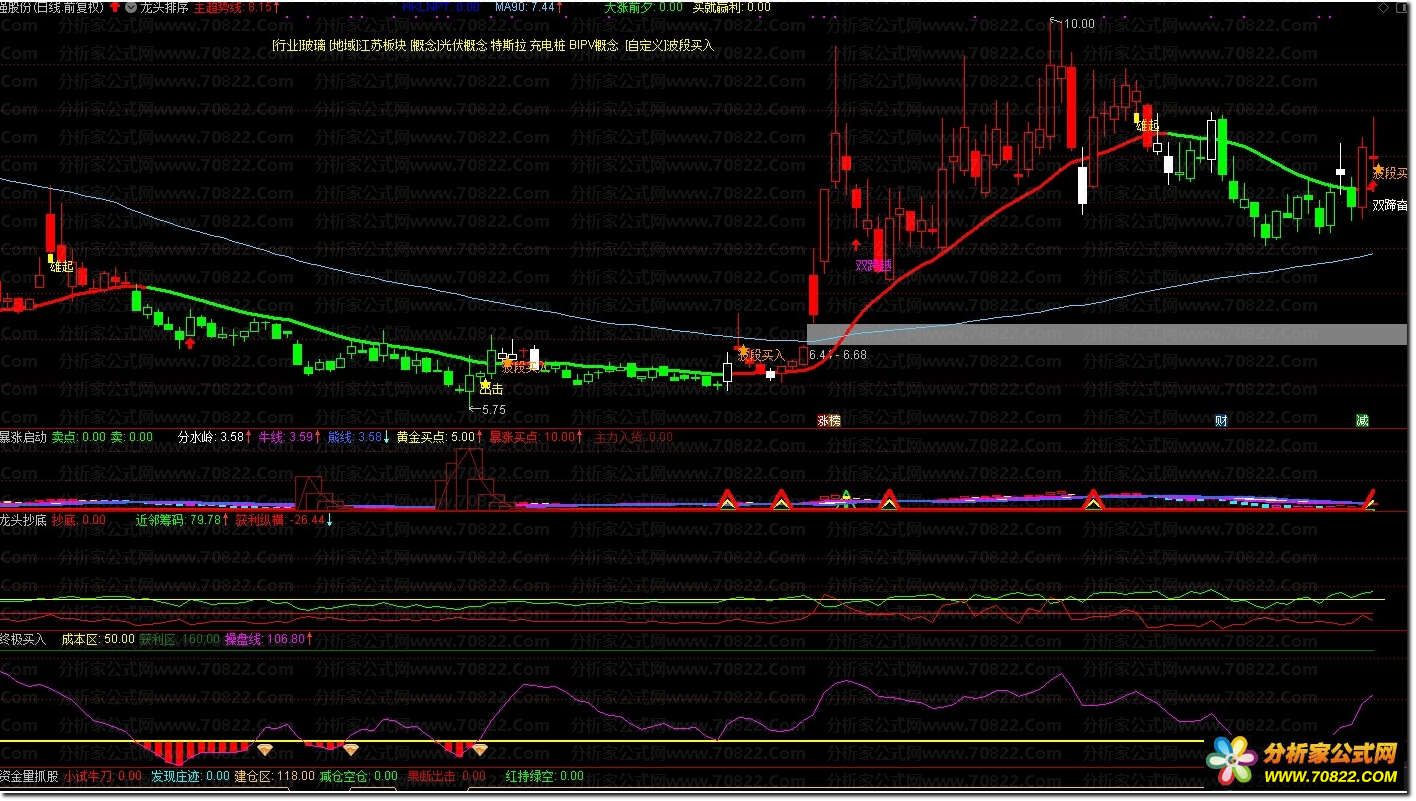The width and height of the screenshot is (1416, 801).
Task: Open the circular dropdown before 龙头排序
Action: (x=131, y=6)
